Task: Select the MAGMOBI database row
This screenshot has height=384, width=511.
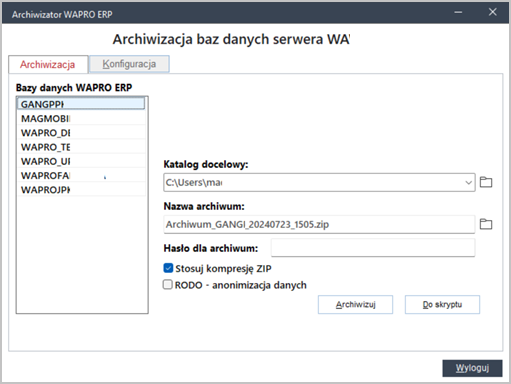Action: [x=81, y=118]
